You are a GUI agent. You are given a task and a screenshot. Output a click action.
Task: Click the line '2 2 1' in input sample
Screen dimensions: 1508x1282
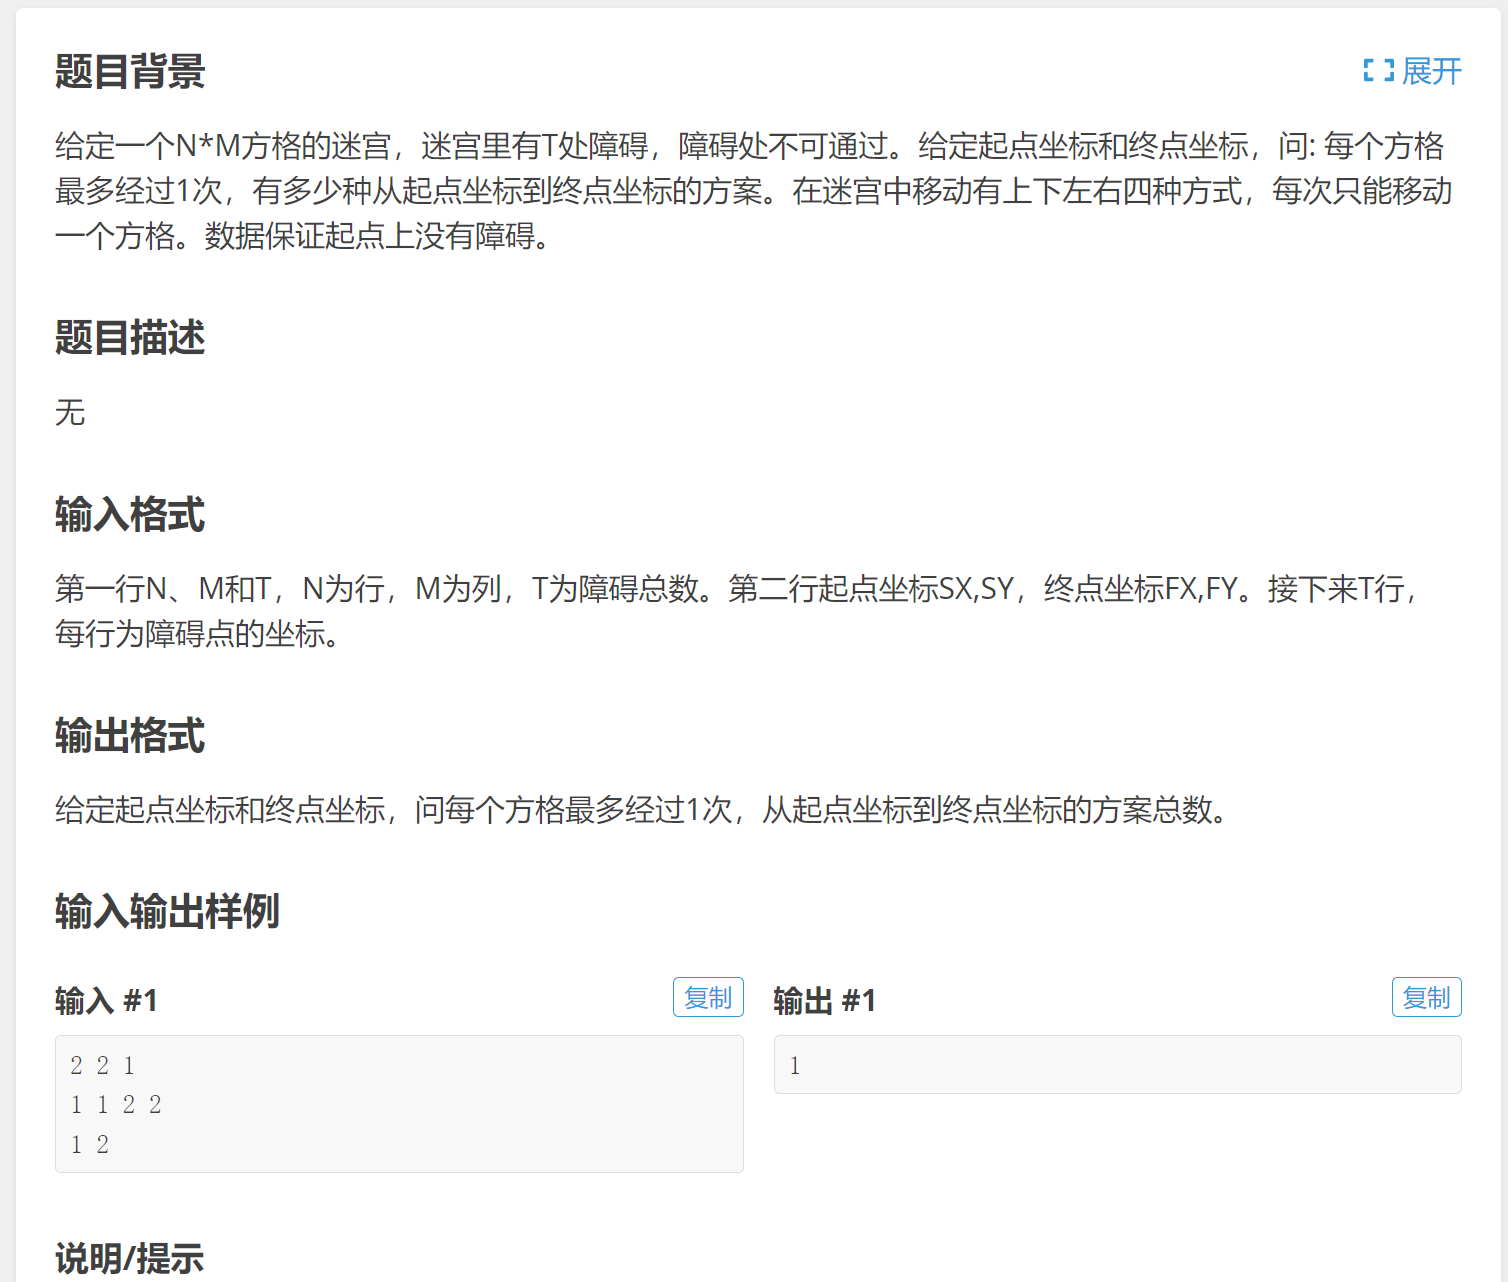click(103, 1065)
